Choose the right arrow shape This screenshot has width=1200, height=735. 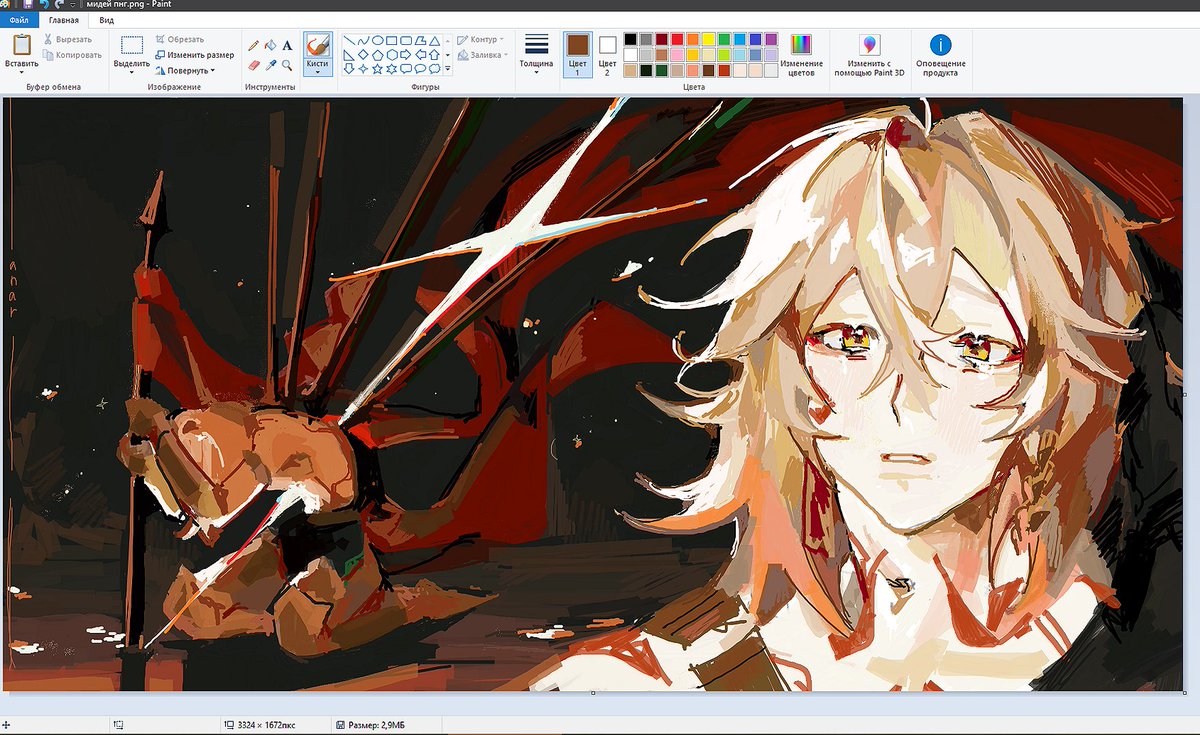coord(406,54)
